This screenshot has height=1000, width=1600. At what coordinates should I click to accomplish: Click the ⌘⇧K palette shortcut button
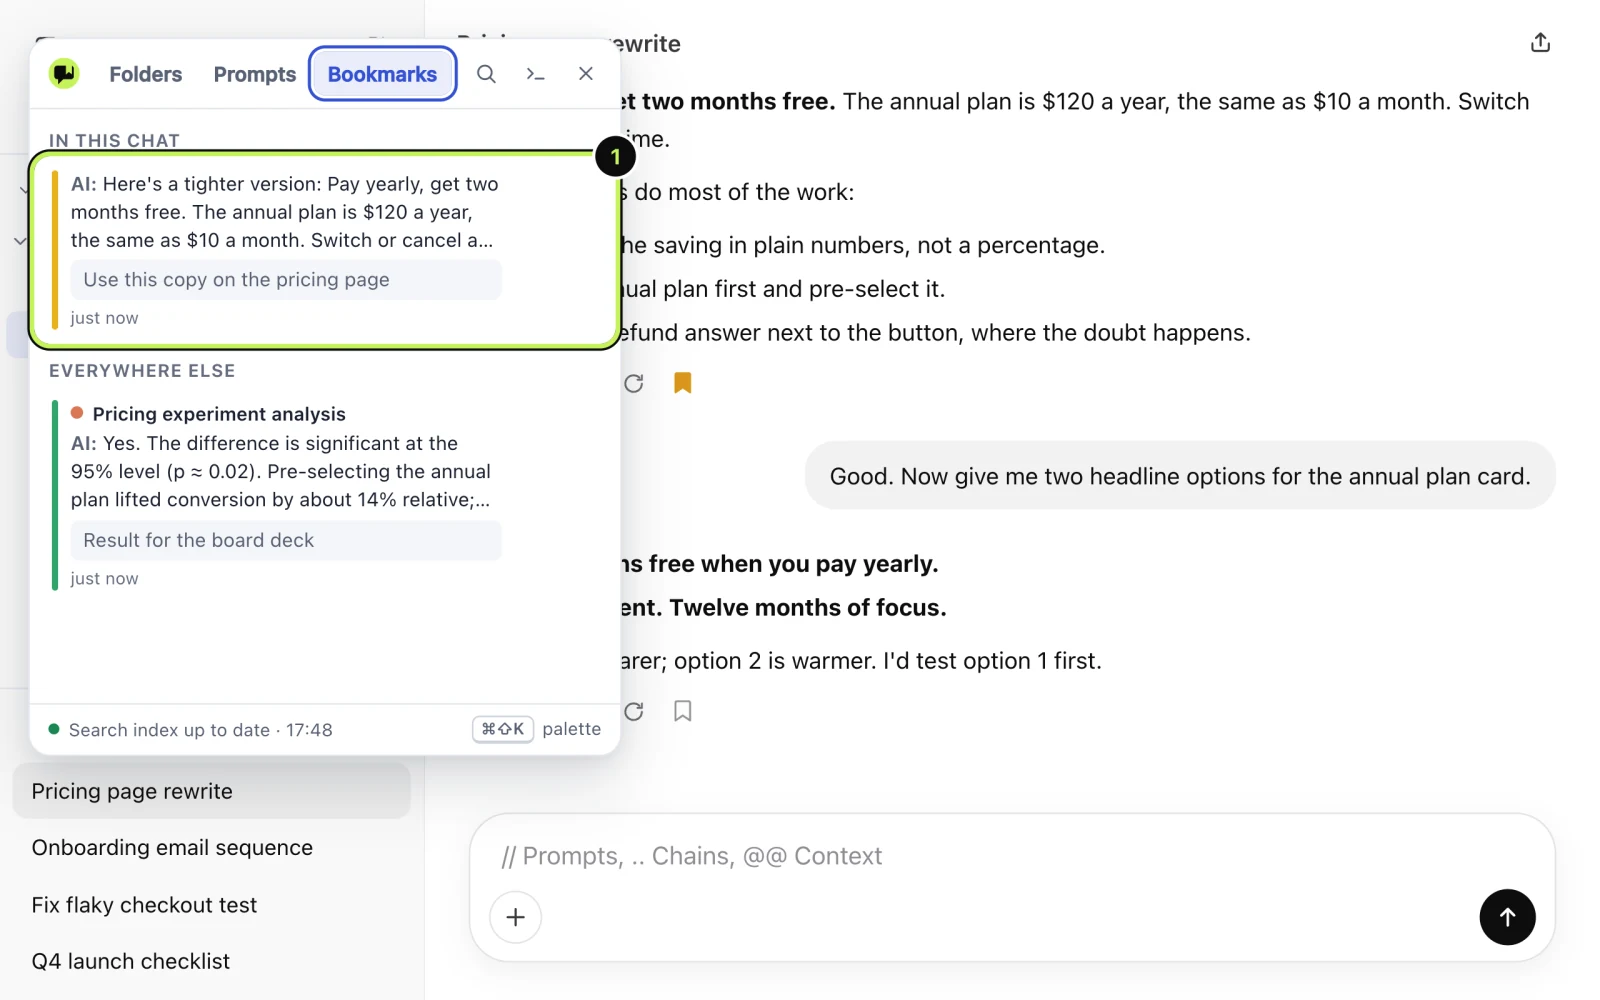click(x=503, y=729)
